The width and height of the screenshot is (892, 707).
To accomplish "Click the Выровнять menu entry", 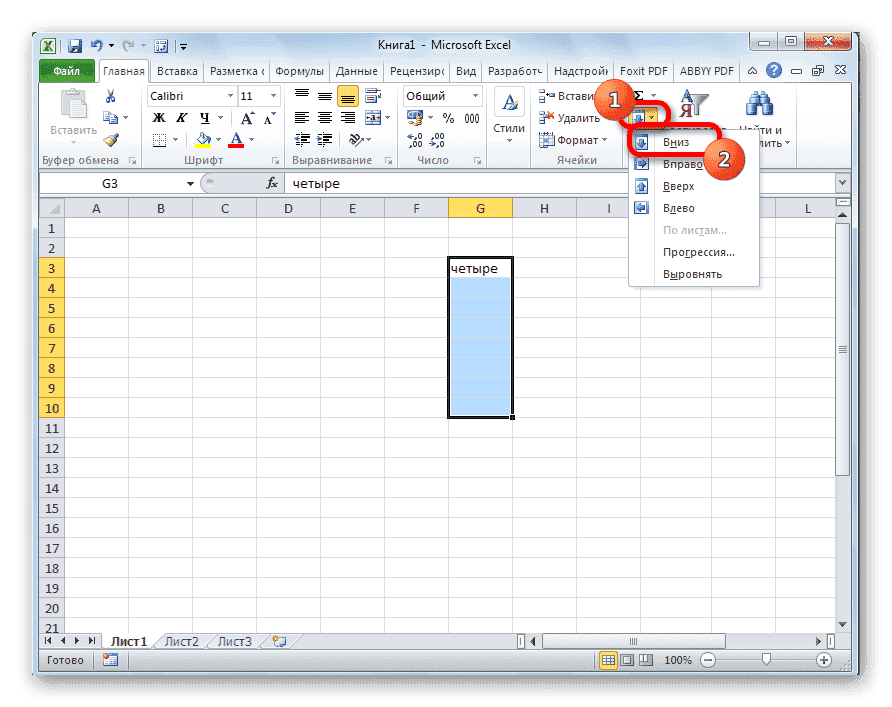I will pyautogui.click(x=693, y=273).
